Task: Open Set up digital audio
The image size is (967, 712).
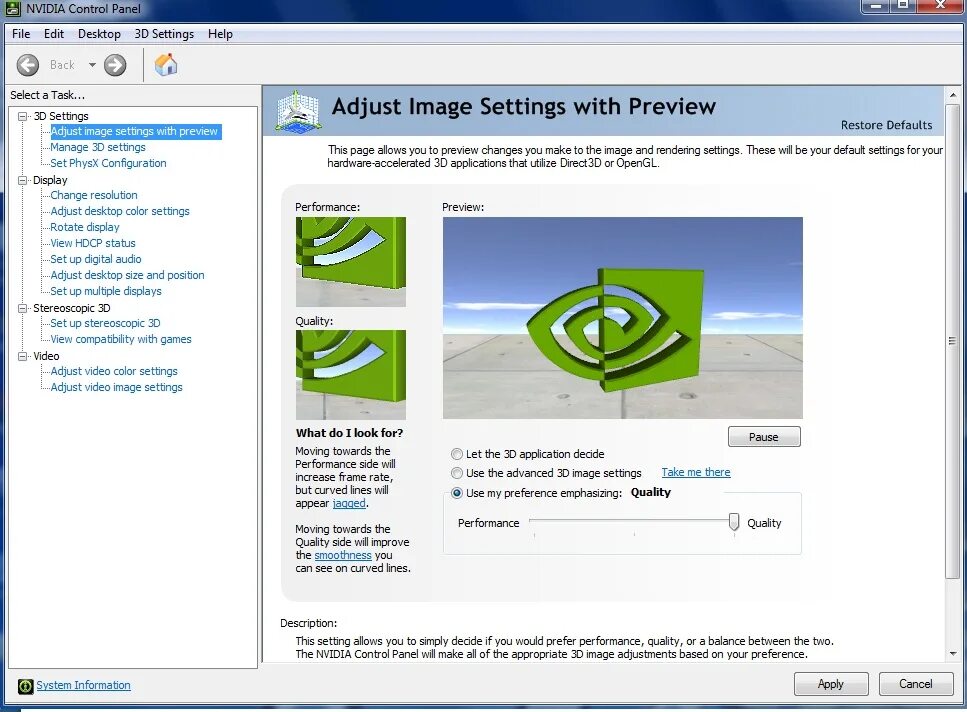Action: coord(96,260)
